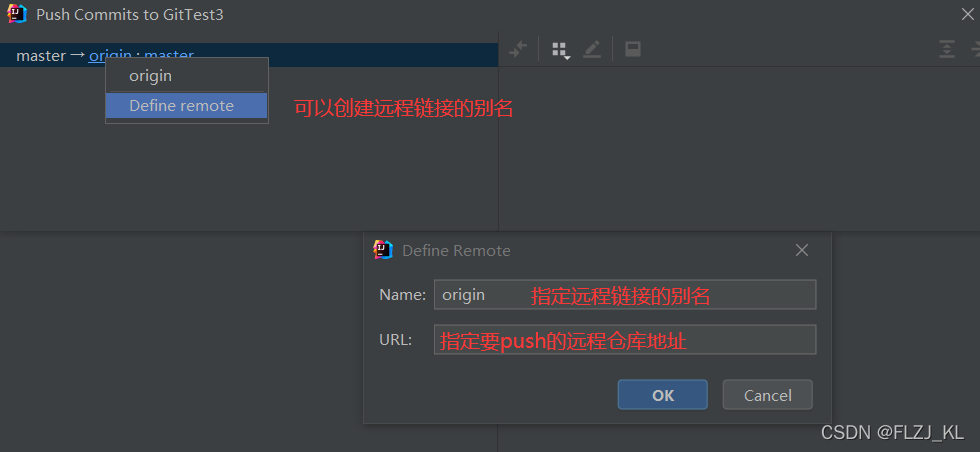Close the Push Commits window
The height and width of the screenshot is (452, 980).
tap(968, 14)
